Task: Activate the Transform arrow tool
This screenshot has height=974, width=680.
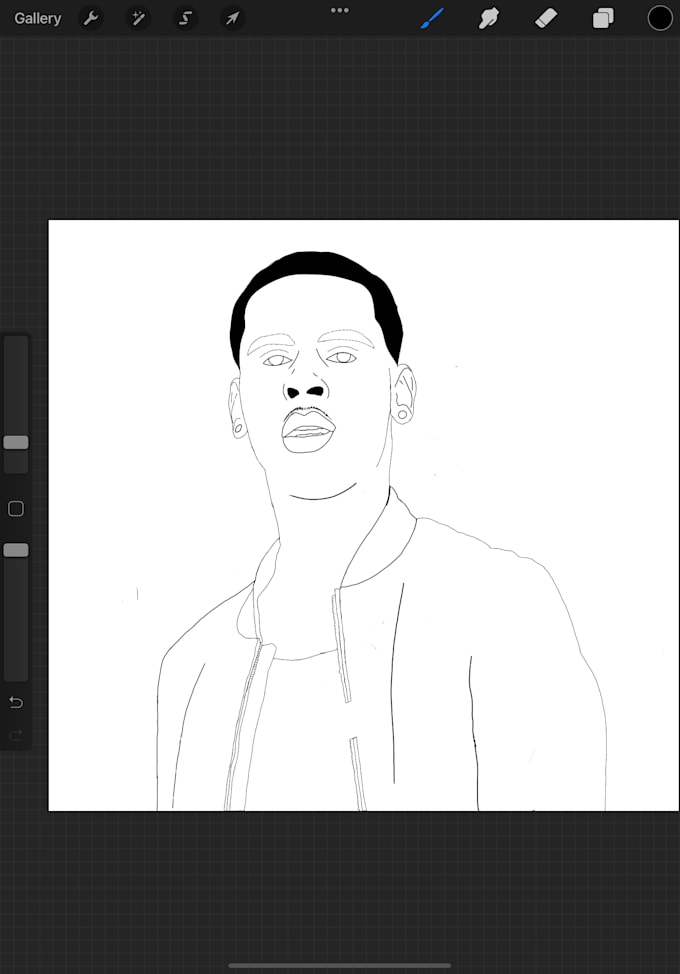Action: (232, 19)
